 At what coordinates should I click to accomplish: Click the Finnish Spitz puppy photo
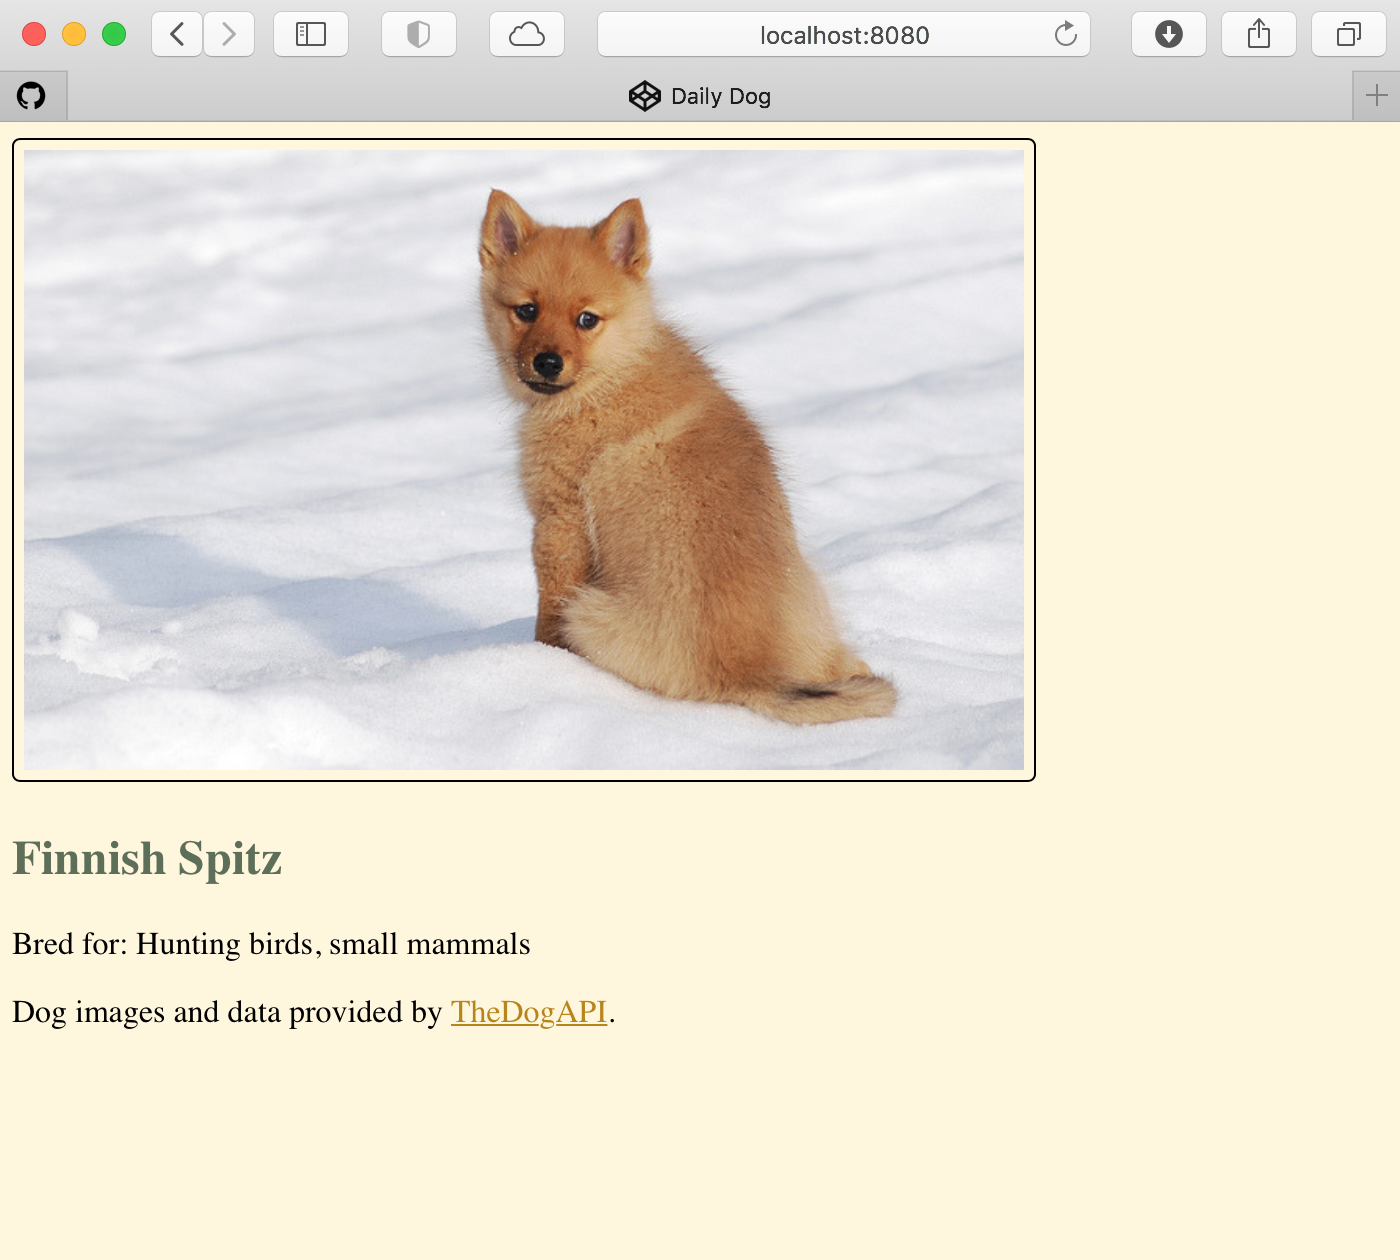tap(524, 460)
